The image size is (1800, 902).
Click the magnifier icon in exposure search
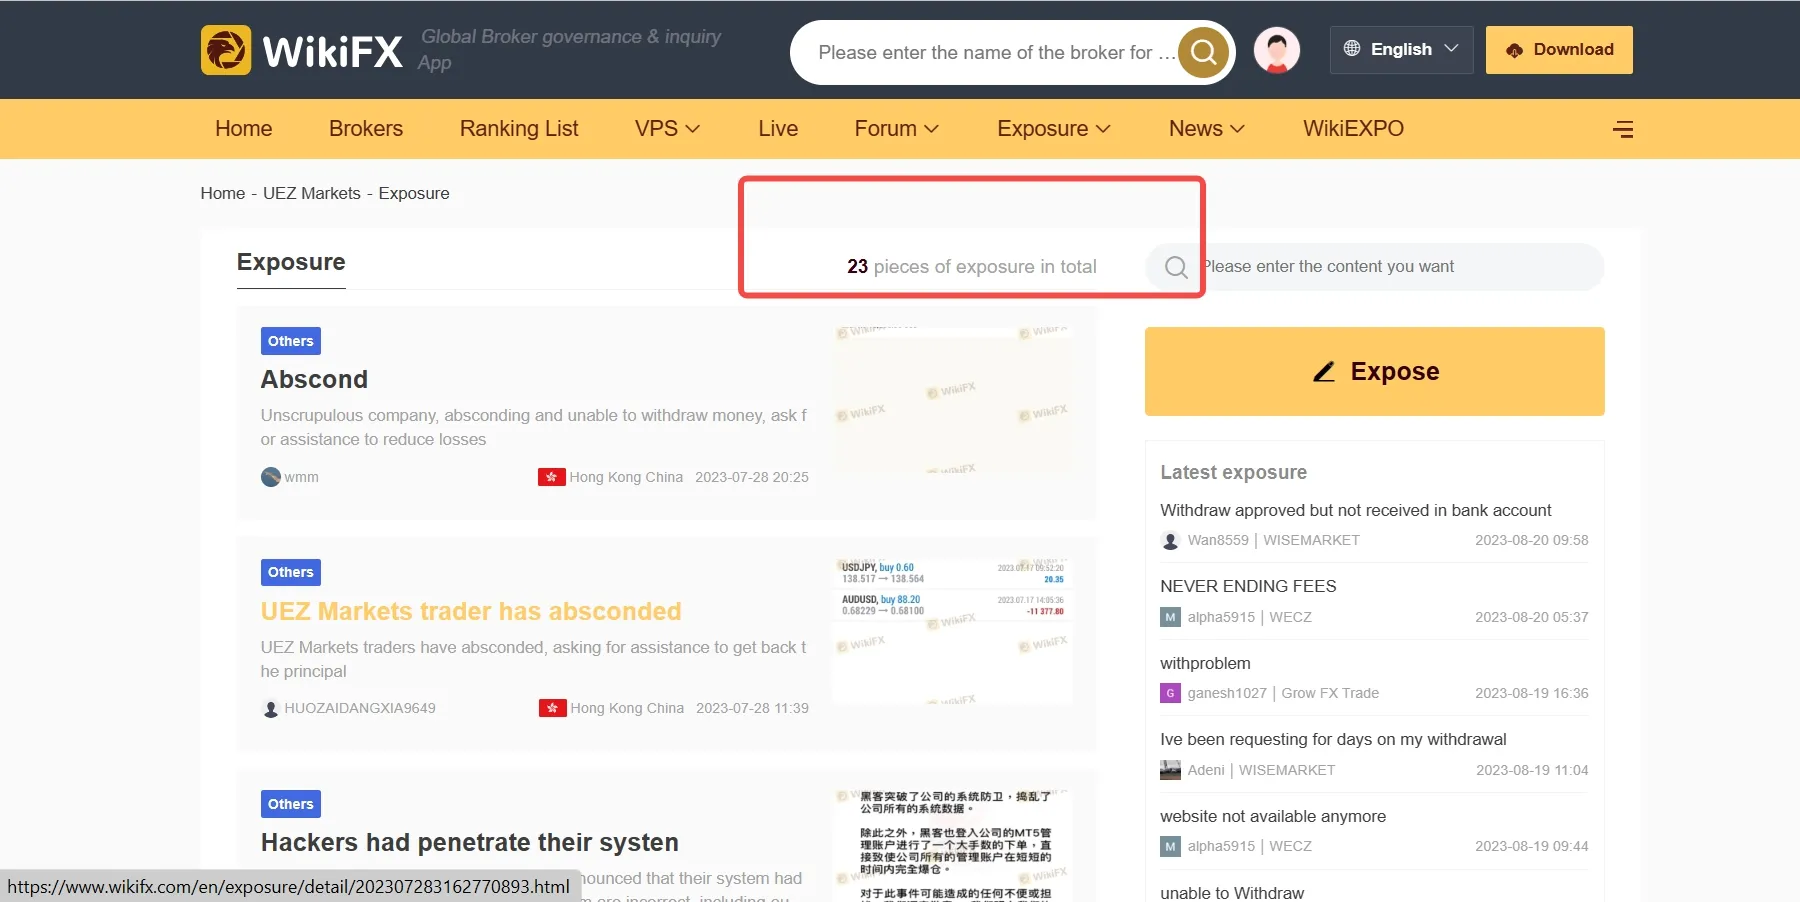pyautogui.click(x=1176, y=267)
